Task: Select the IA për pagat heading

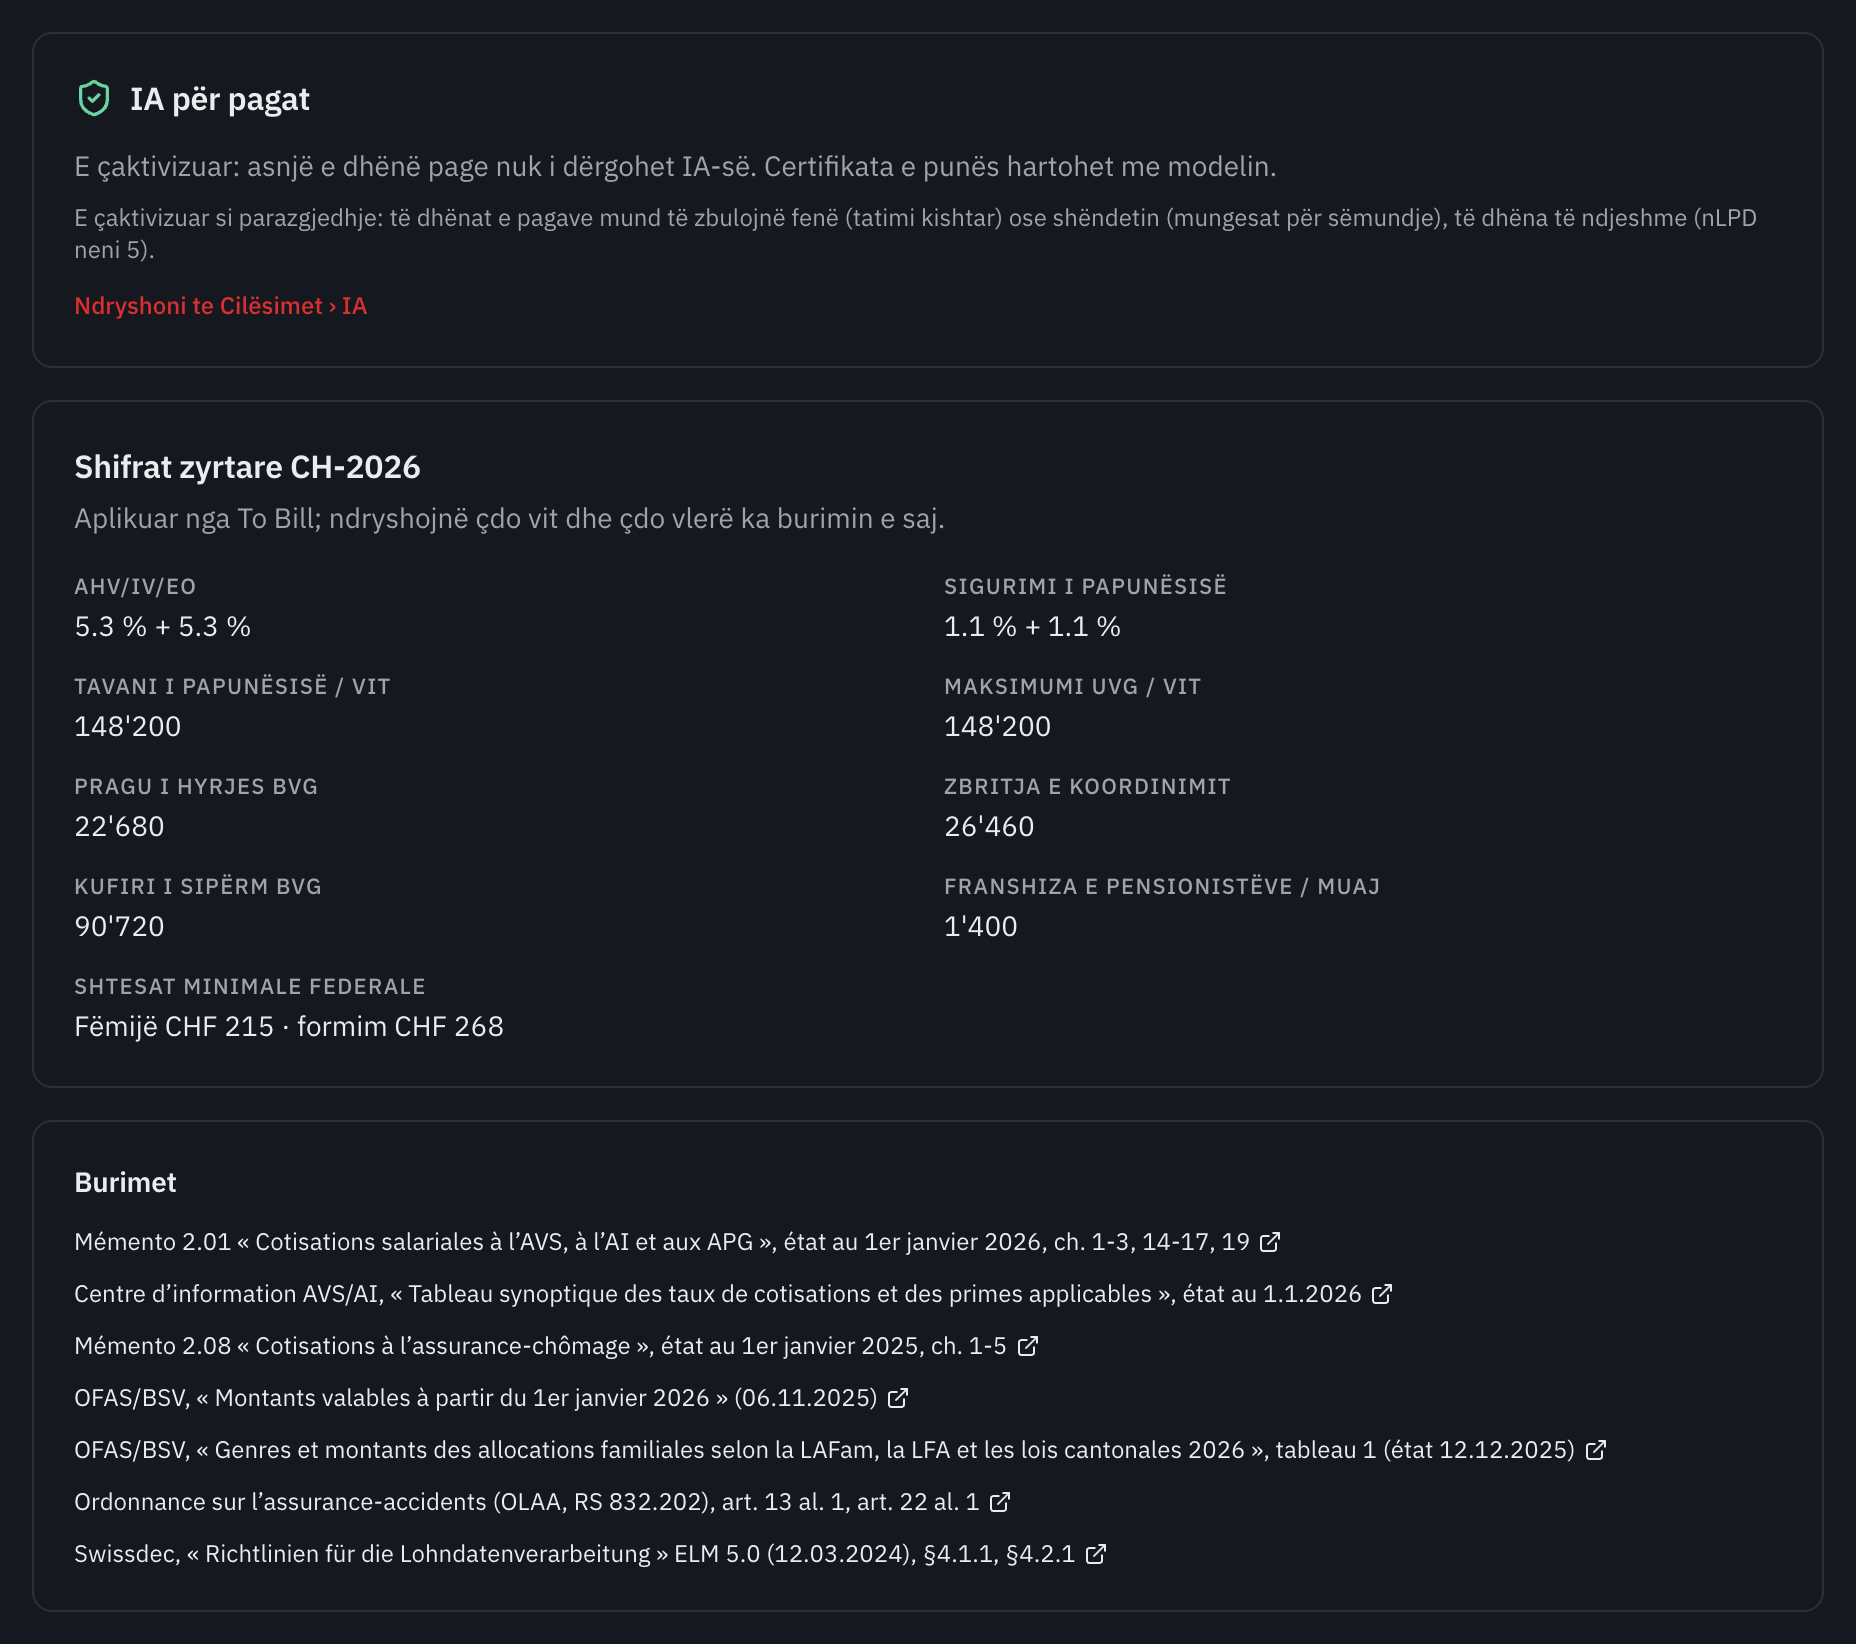Action: click(x=220, y=99)
